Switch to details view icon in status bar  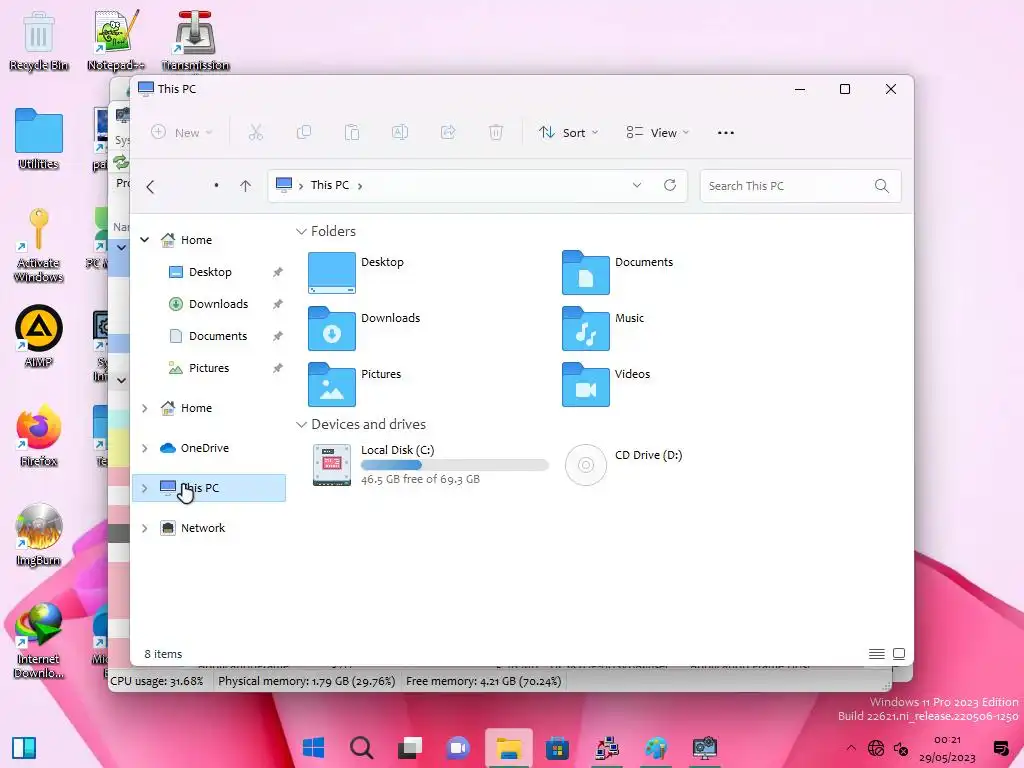pos(876,654)
